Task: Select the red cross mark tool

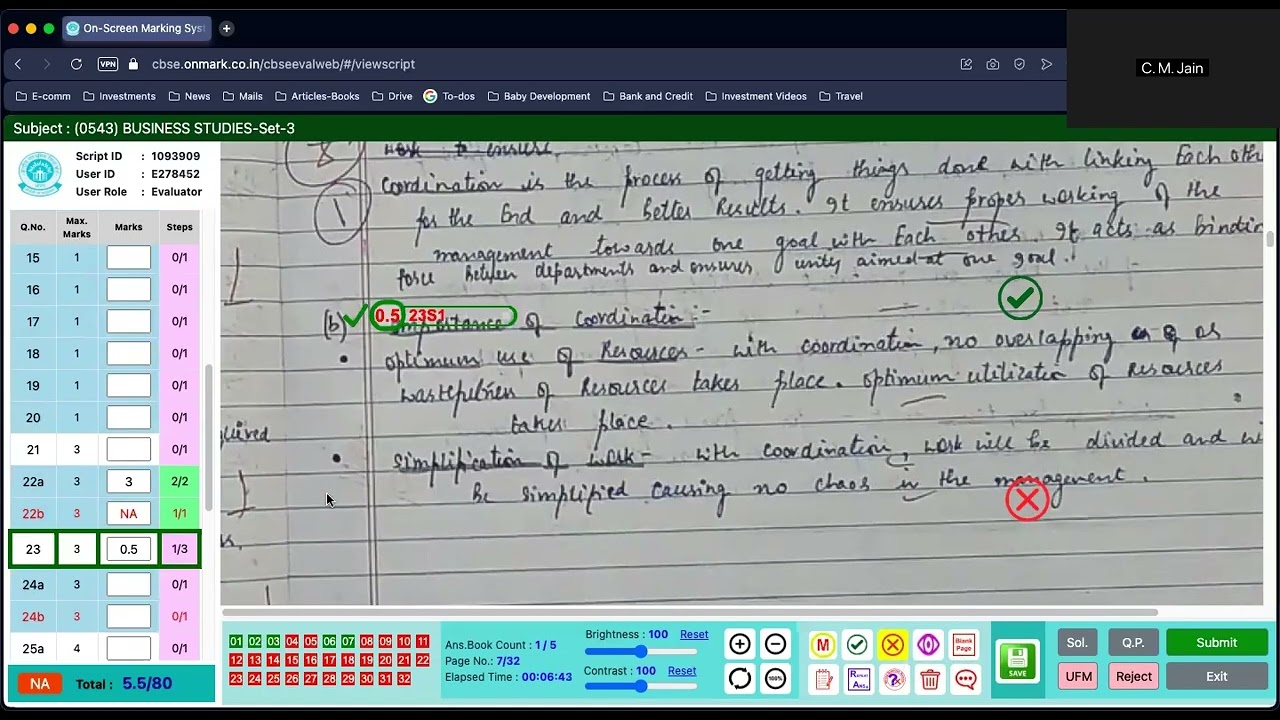Action: (893, 645)
